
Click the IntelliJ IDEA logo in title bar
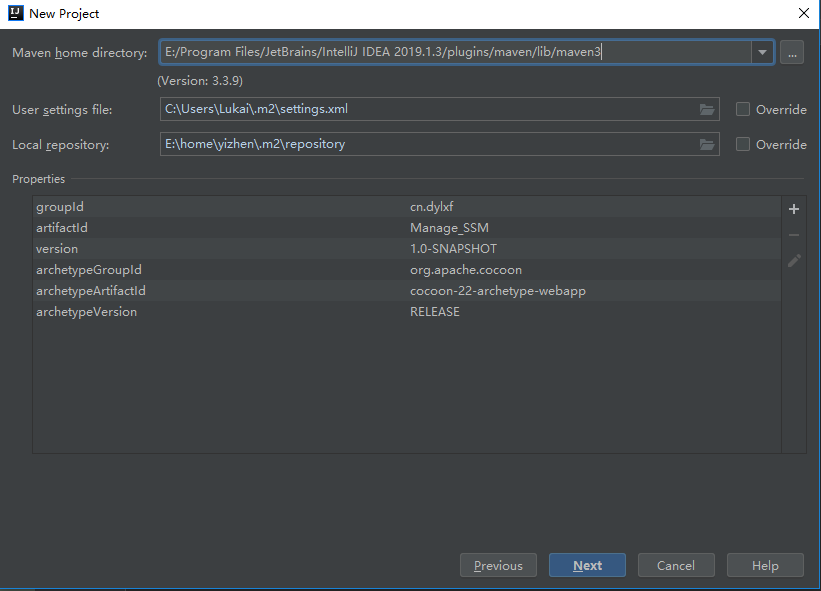point(16,13)
